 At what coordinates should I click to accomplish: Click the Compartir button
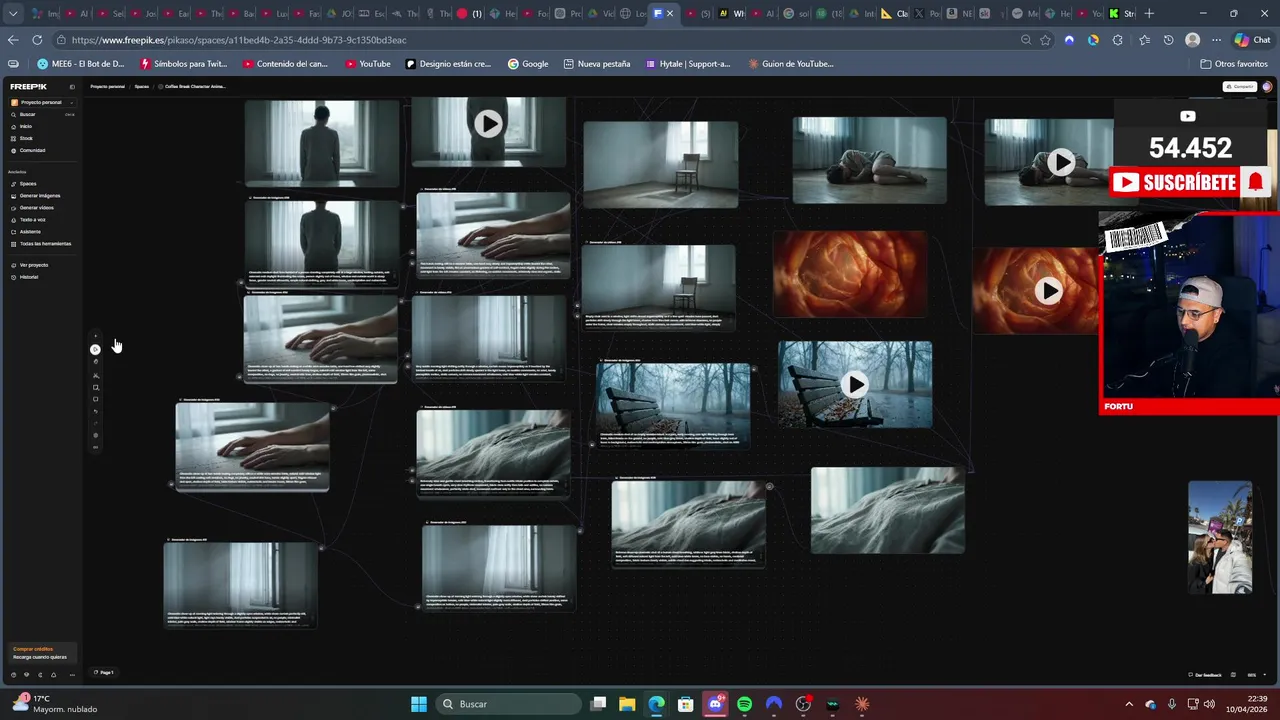click(x=1240, y=87)
